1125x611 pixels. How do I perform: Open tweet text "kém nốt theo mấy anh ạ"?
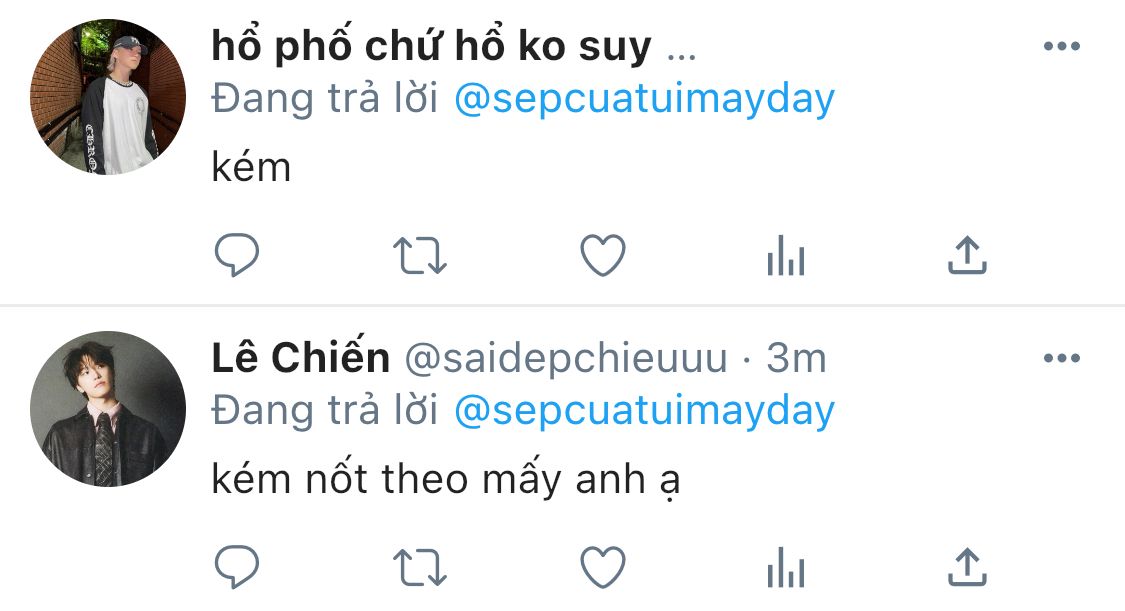click(446, 478)
